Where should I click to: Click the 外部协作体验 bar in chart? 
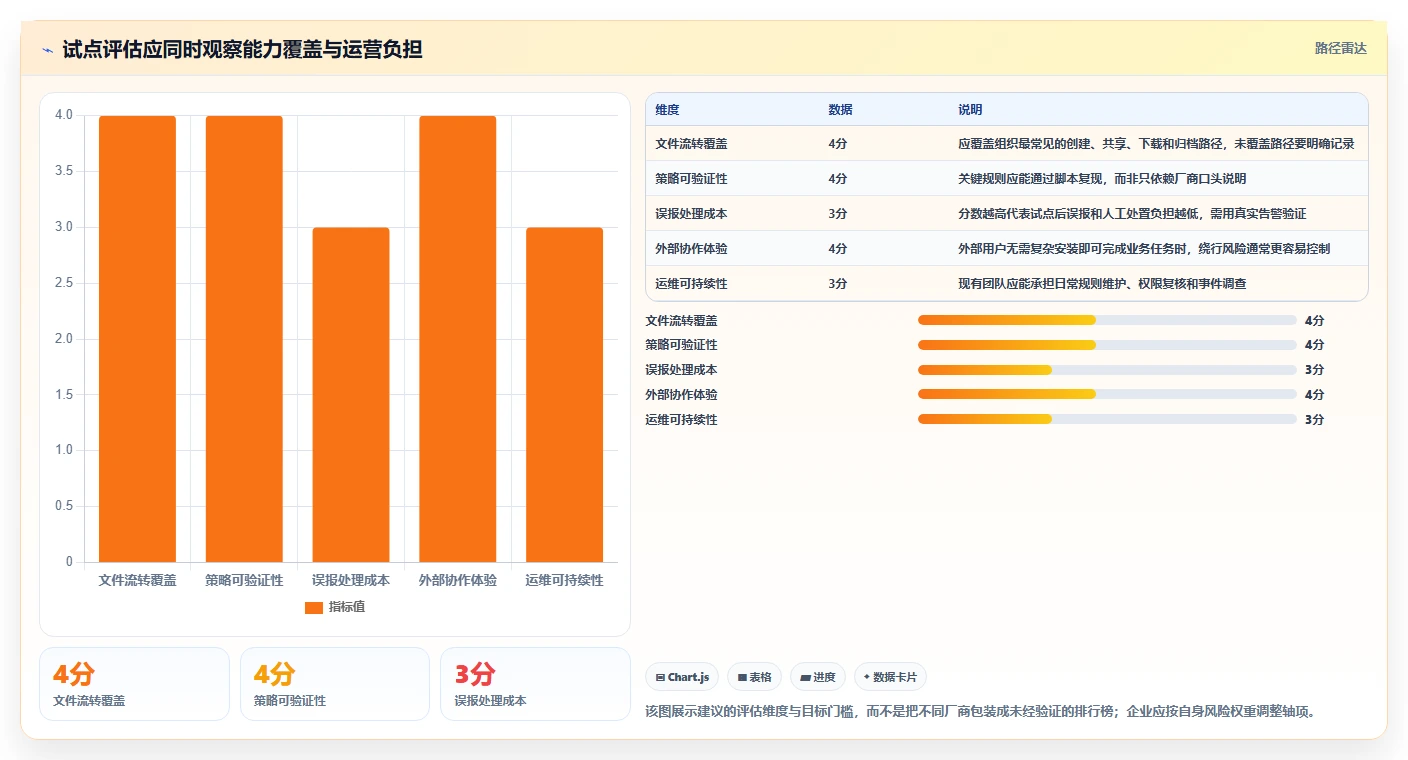[x=458, y=339]
